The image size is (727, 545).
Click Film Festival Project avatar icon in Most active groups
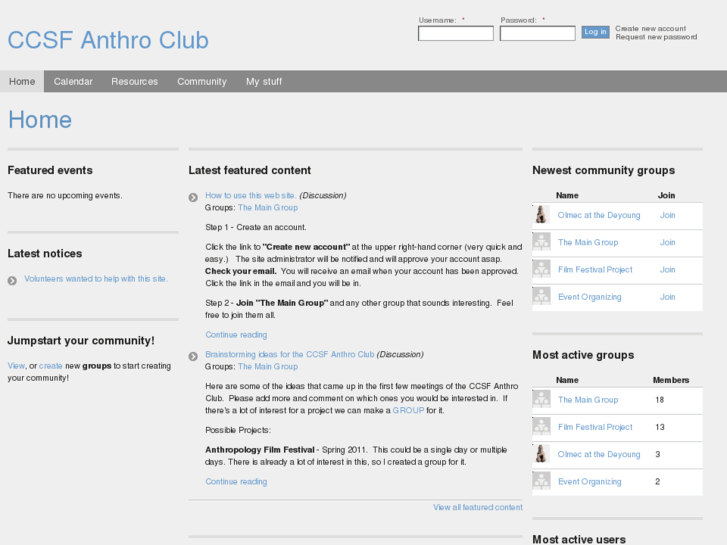coord(541,427)
